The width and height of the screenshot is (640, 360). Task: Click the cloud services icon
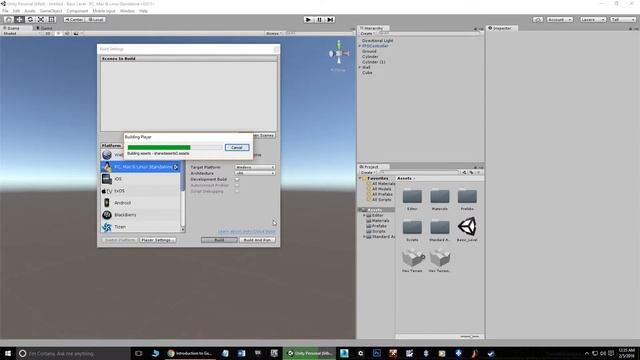pyautogui.click(x=538, y=20)
